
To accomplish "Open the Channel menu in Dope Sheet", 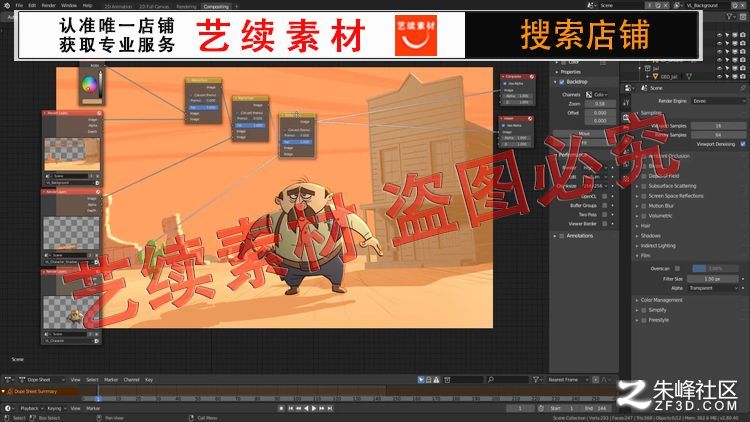I will point(131,379).
